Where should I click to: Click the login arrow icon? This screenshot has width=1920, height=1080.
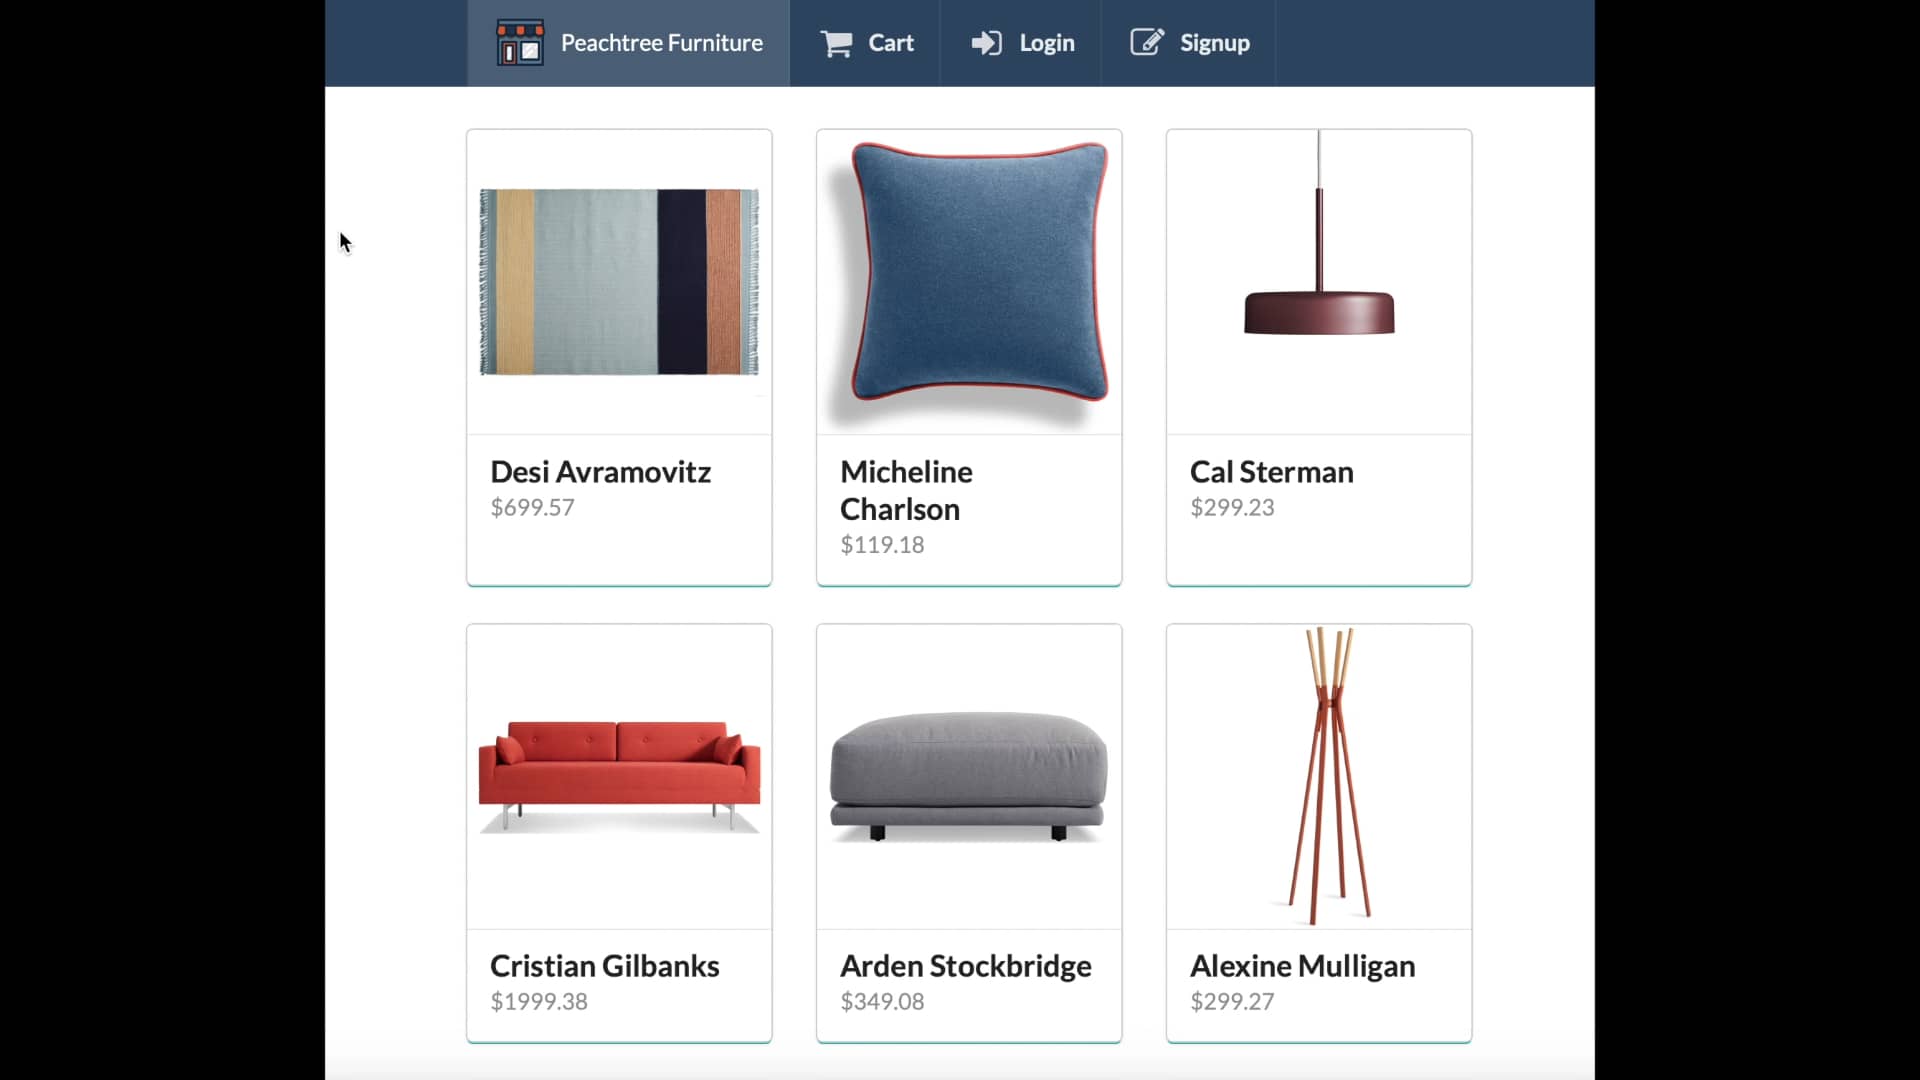coord(986,43)
